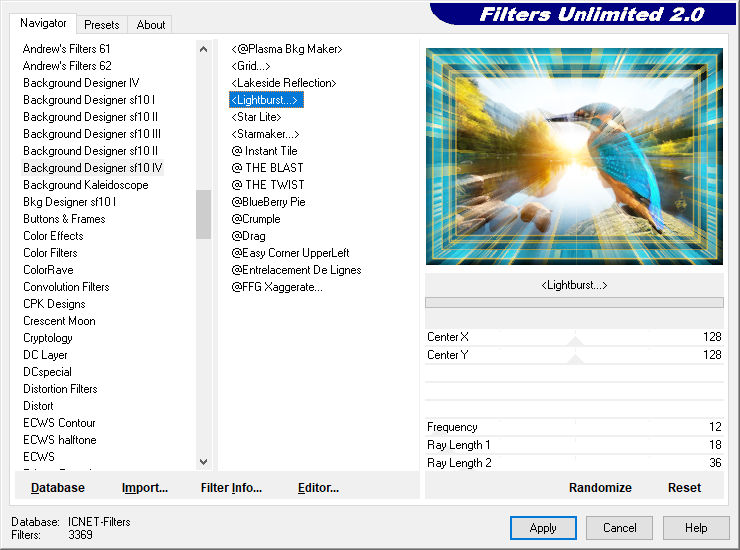Choose @FFG Xaggerate... filter
The image size is (740, 550).
(x=277, y=287)
